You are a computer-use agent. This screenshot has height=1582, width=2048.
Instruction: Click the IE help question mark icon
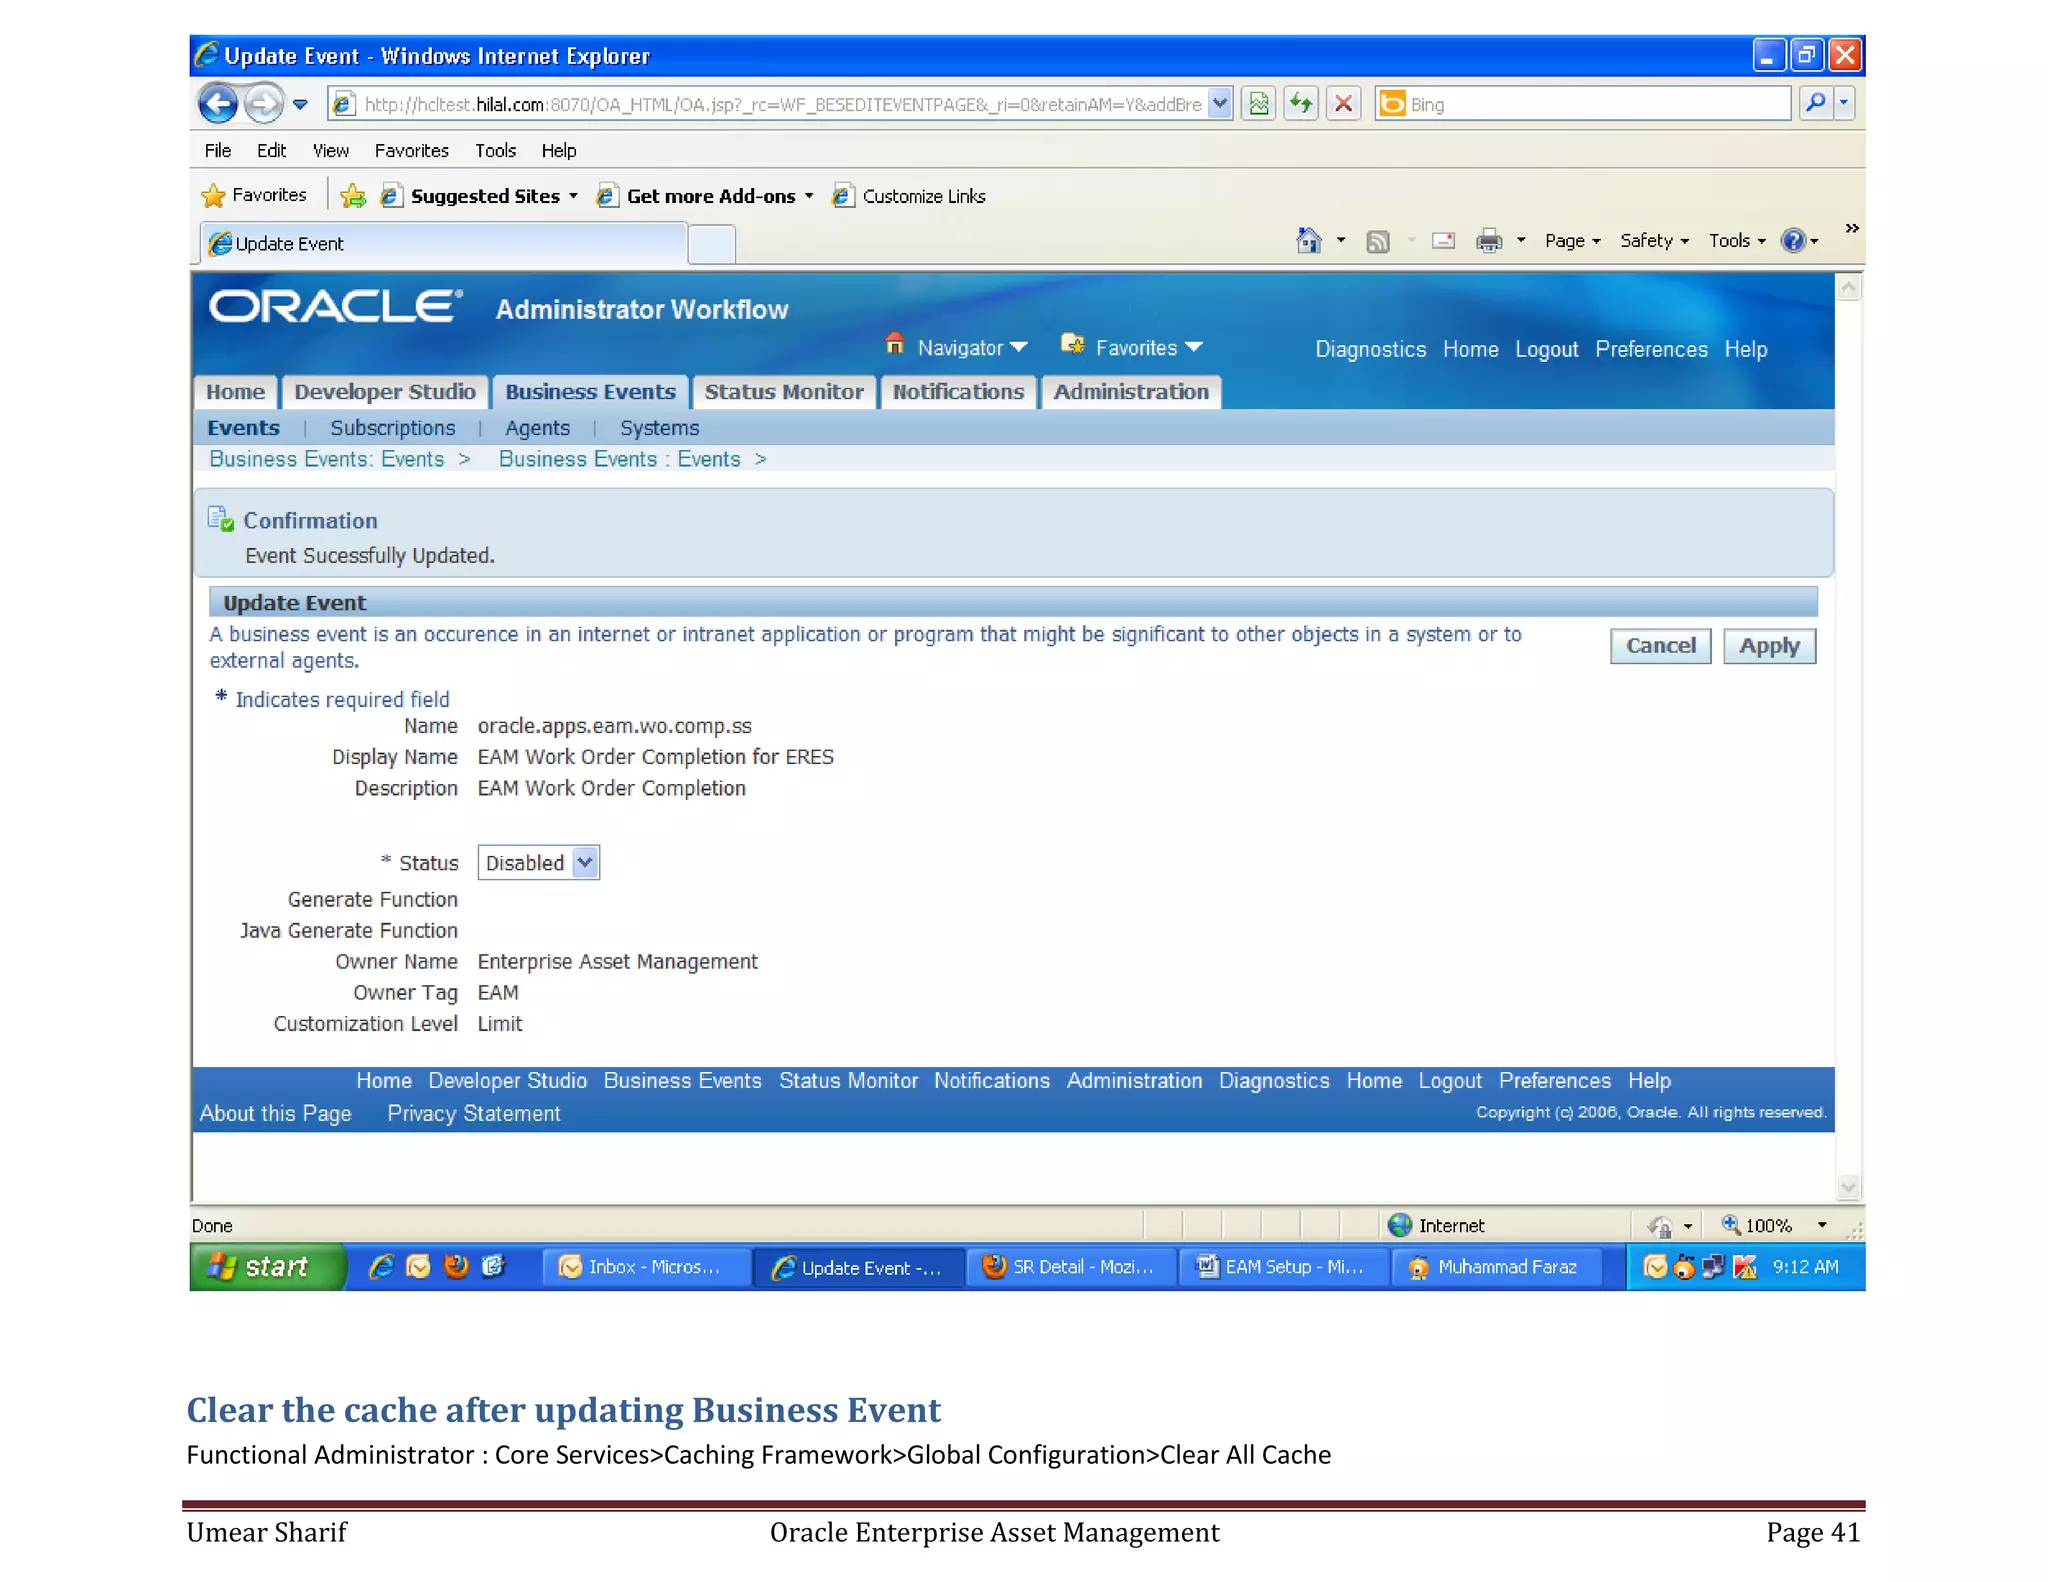[1793, 241]
